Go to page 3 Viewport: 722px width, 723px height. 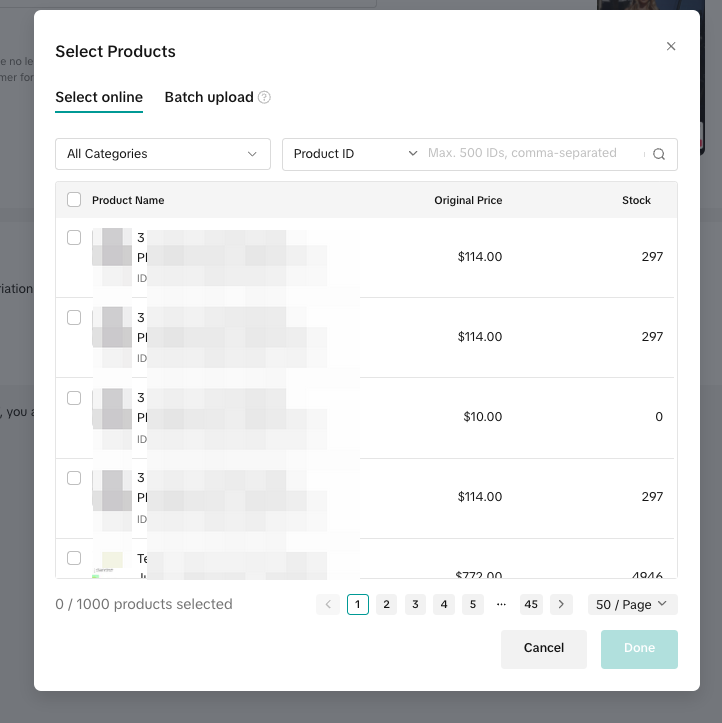tap(415, 604)
